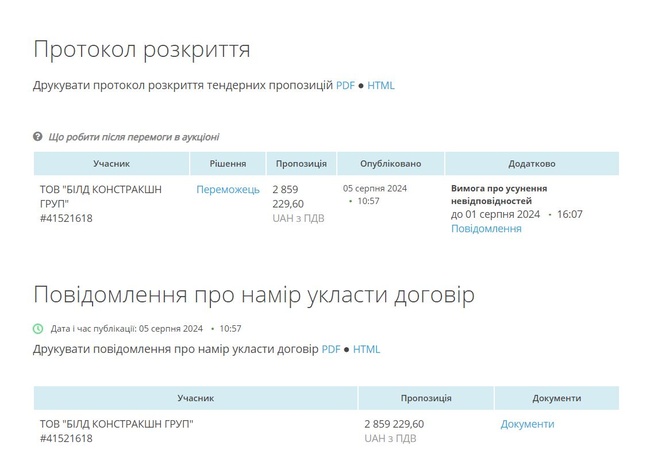Screen dimensions: 650x465
Task: Click '#41521618' code in intent notice table
Action: click(x=66, y=438)
